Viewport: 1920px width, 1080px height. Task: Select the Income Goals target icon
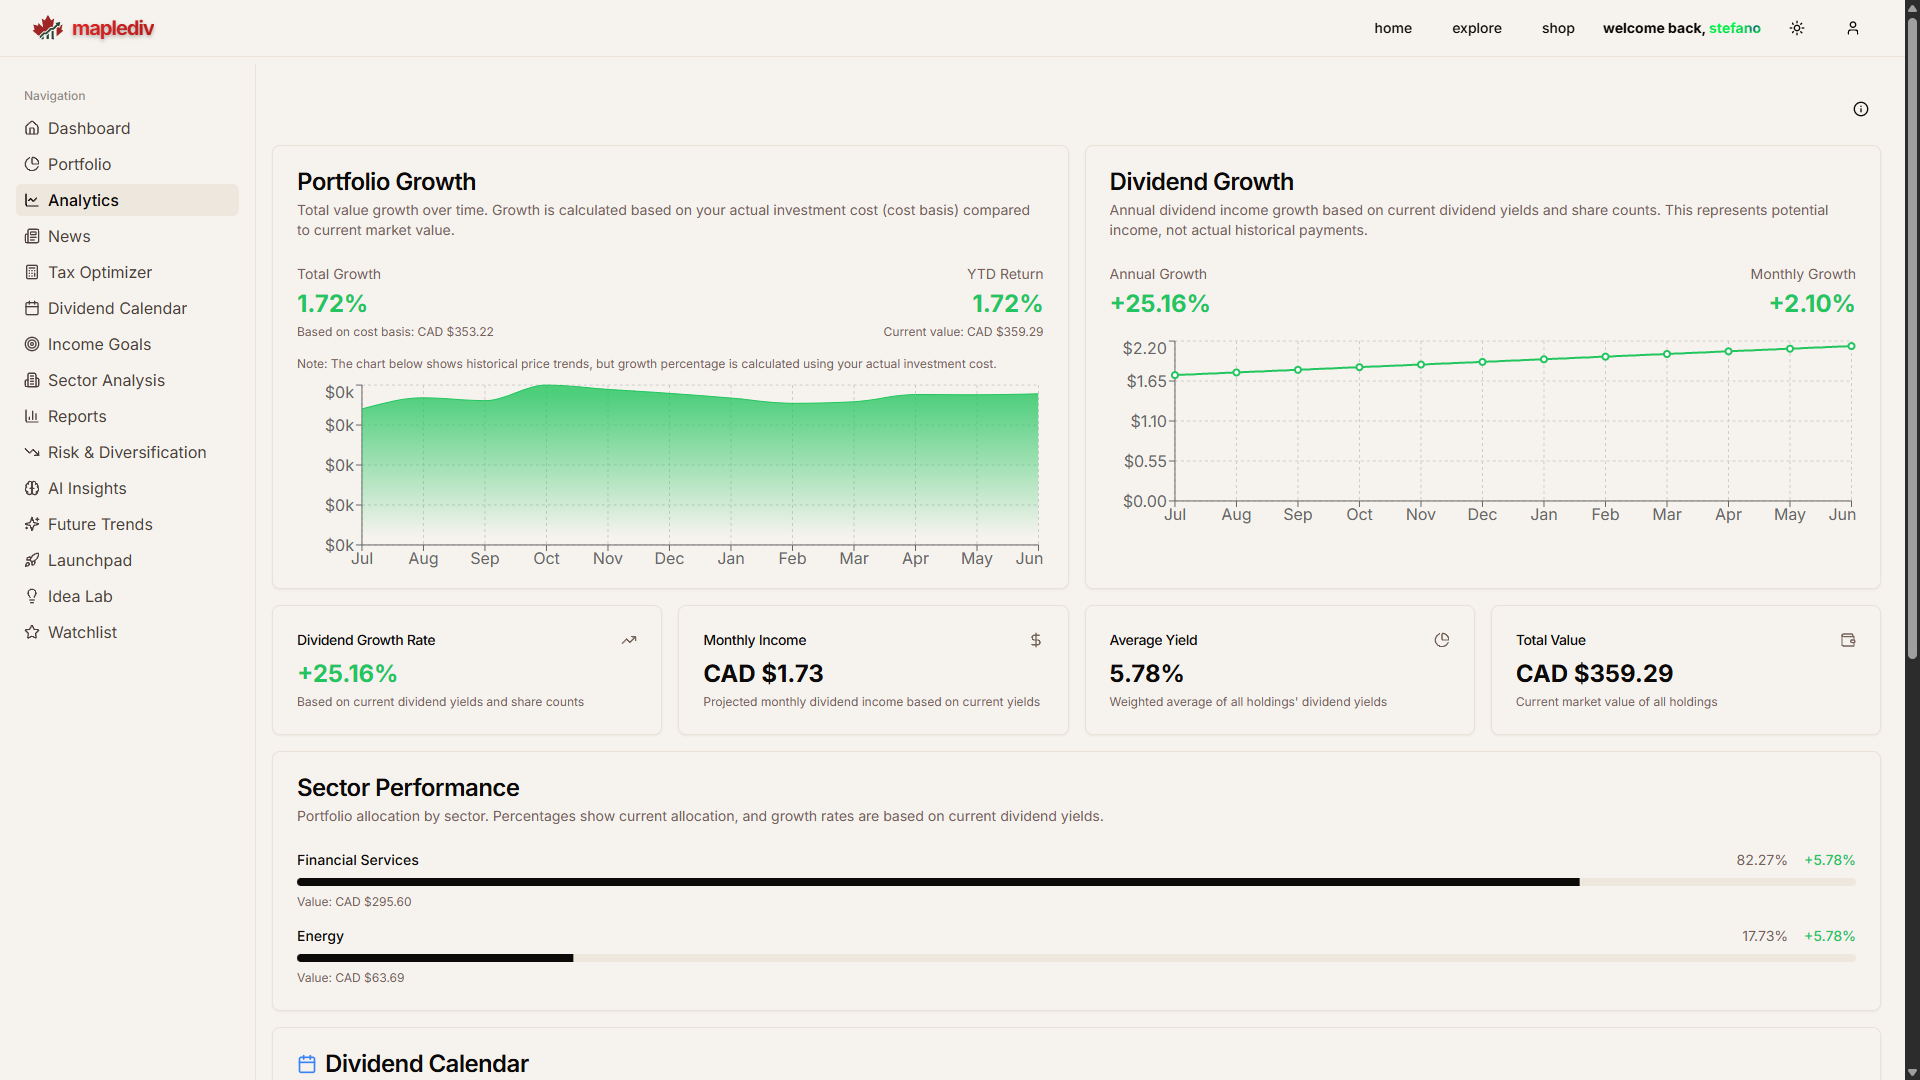(x=31, y=344)
